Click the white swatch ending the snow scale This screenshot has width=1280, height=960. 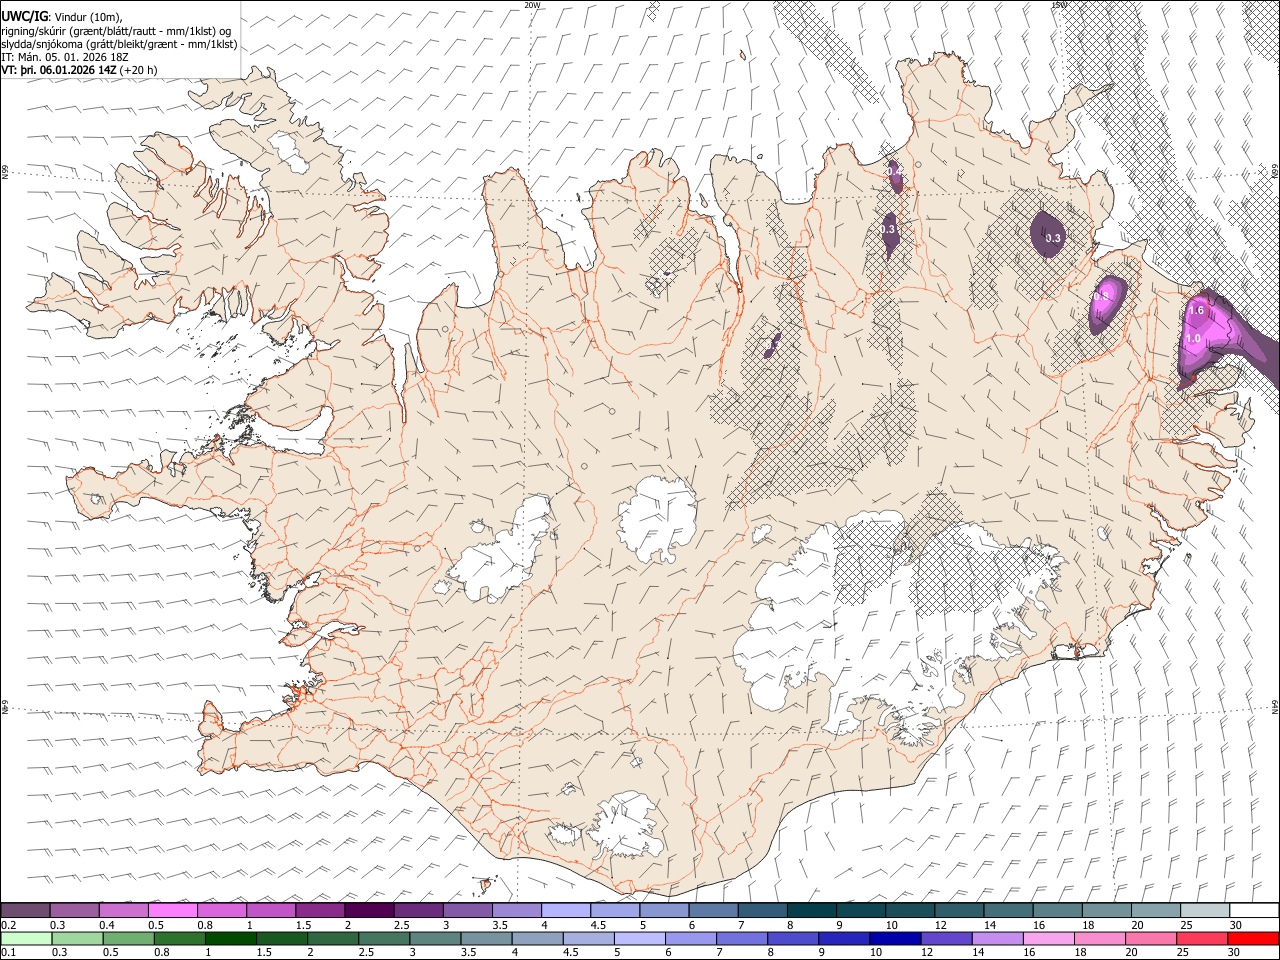tap(1253, 910)
